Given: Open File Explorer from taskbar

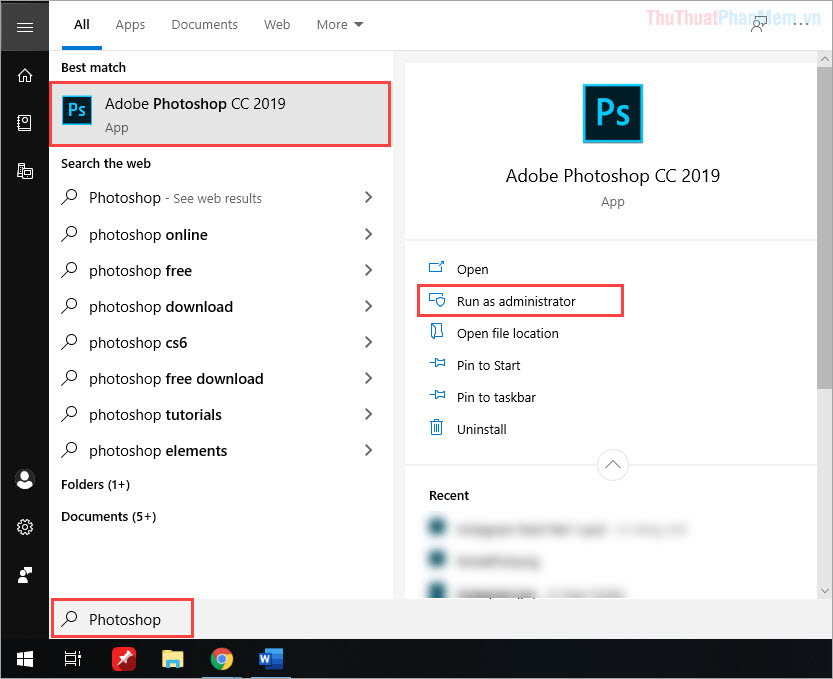Looking at the screenshot, I should (x=173, y=659).
